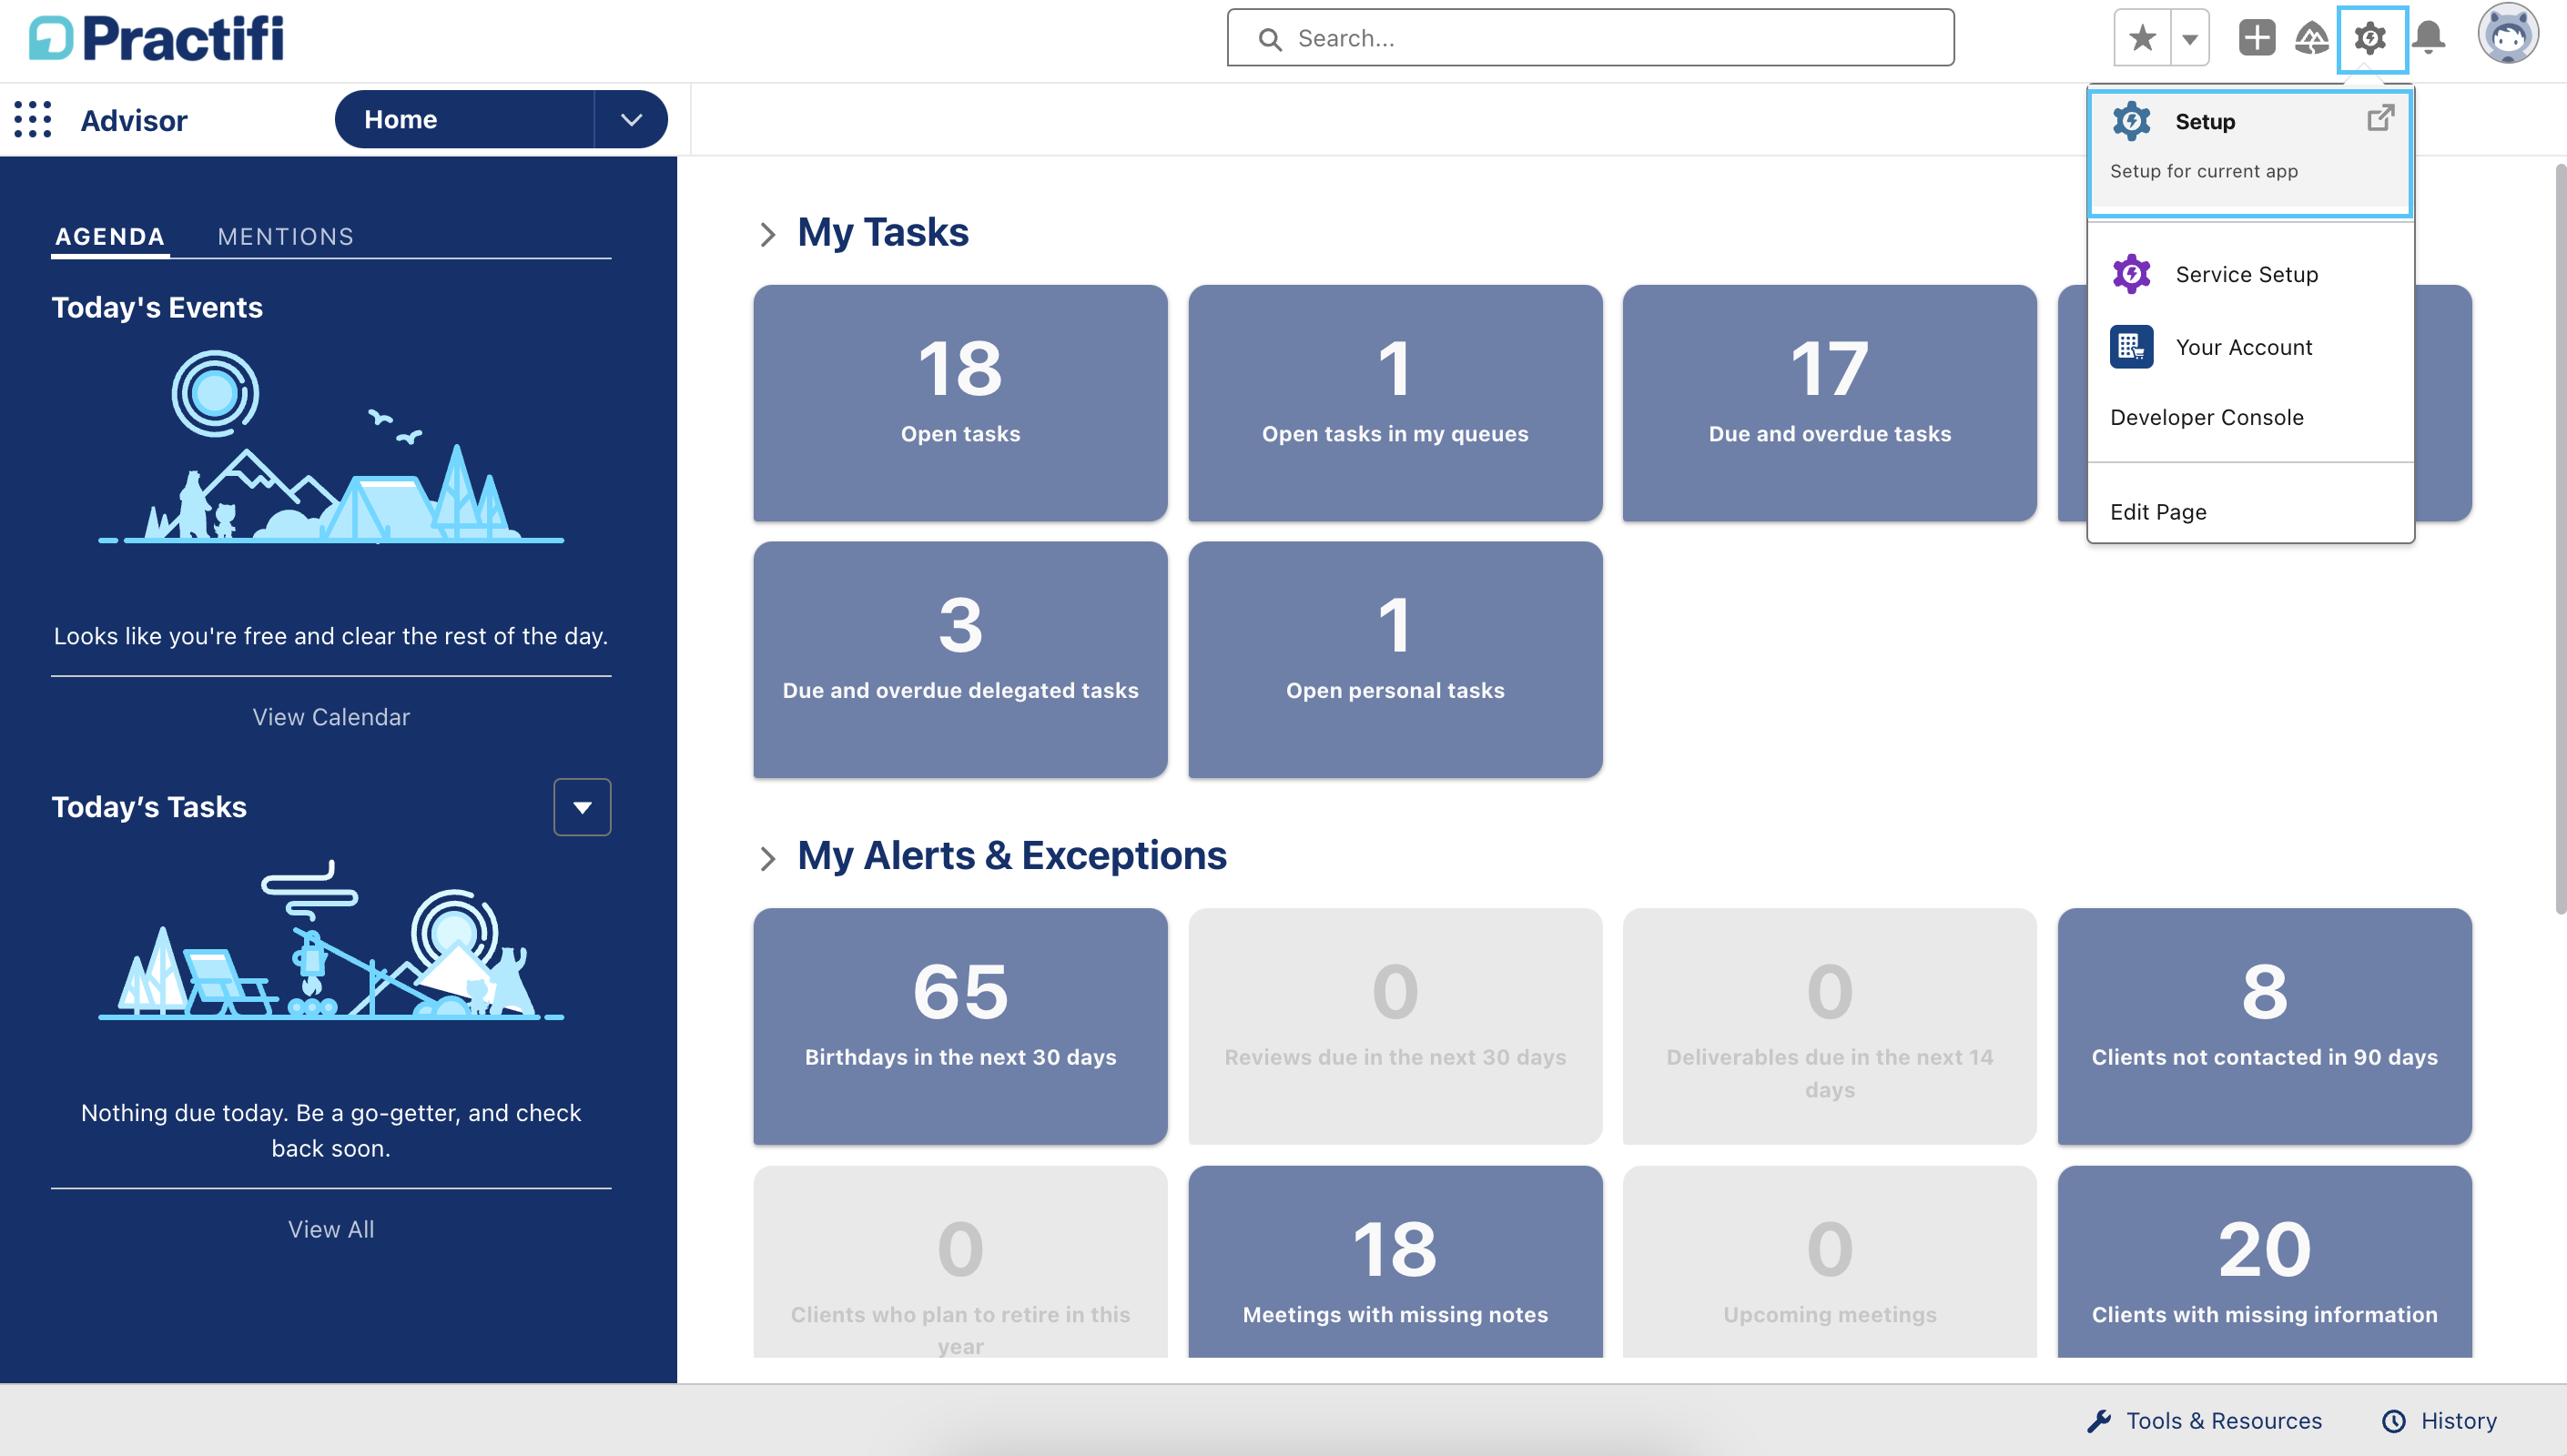Open Clients with missing information tile
This screenshot has width=2567, height=1456.
[x=2264, y=1262]
